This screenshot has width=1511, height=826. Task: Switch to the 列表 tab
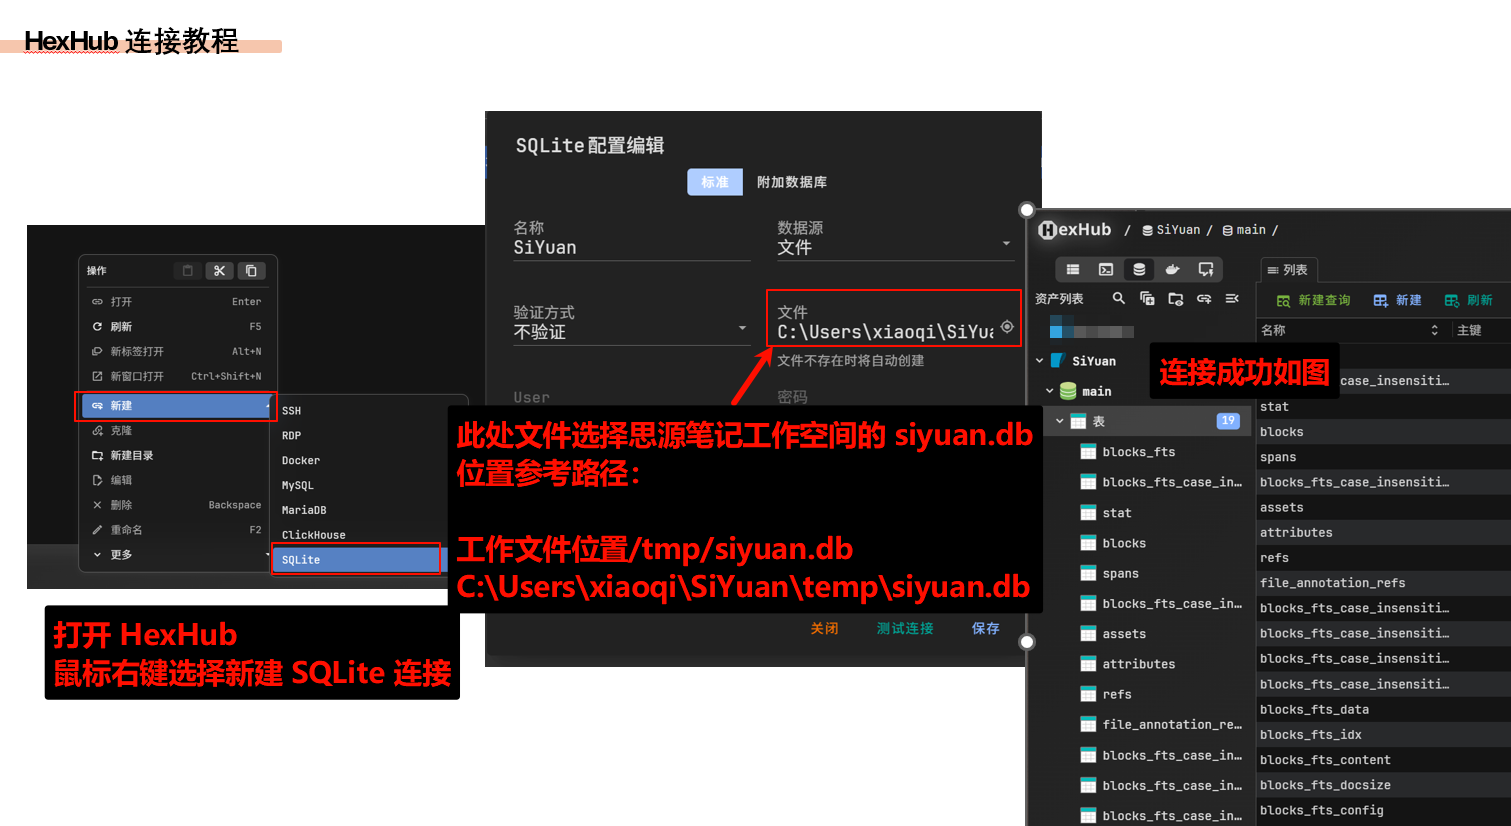(1288, 270)
